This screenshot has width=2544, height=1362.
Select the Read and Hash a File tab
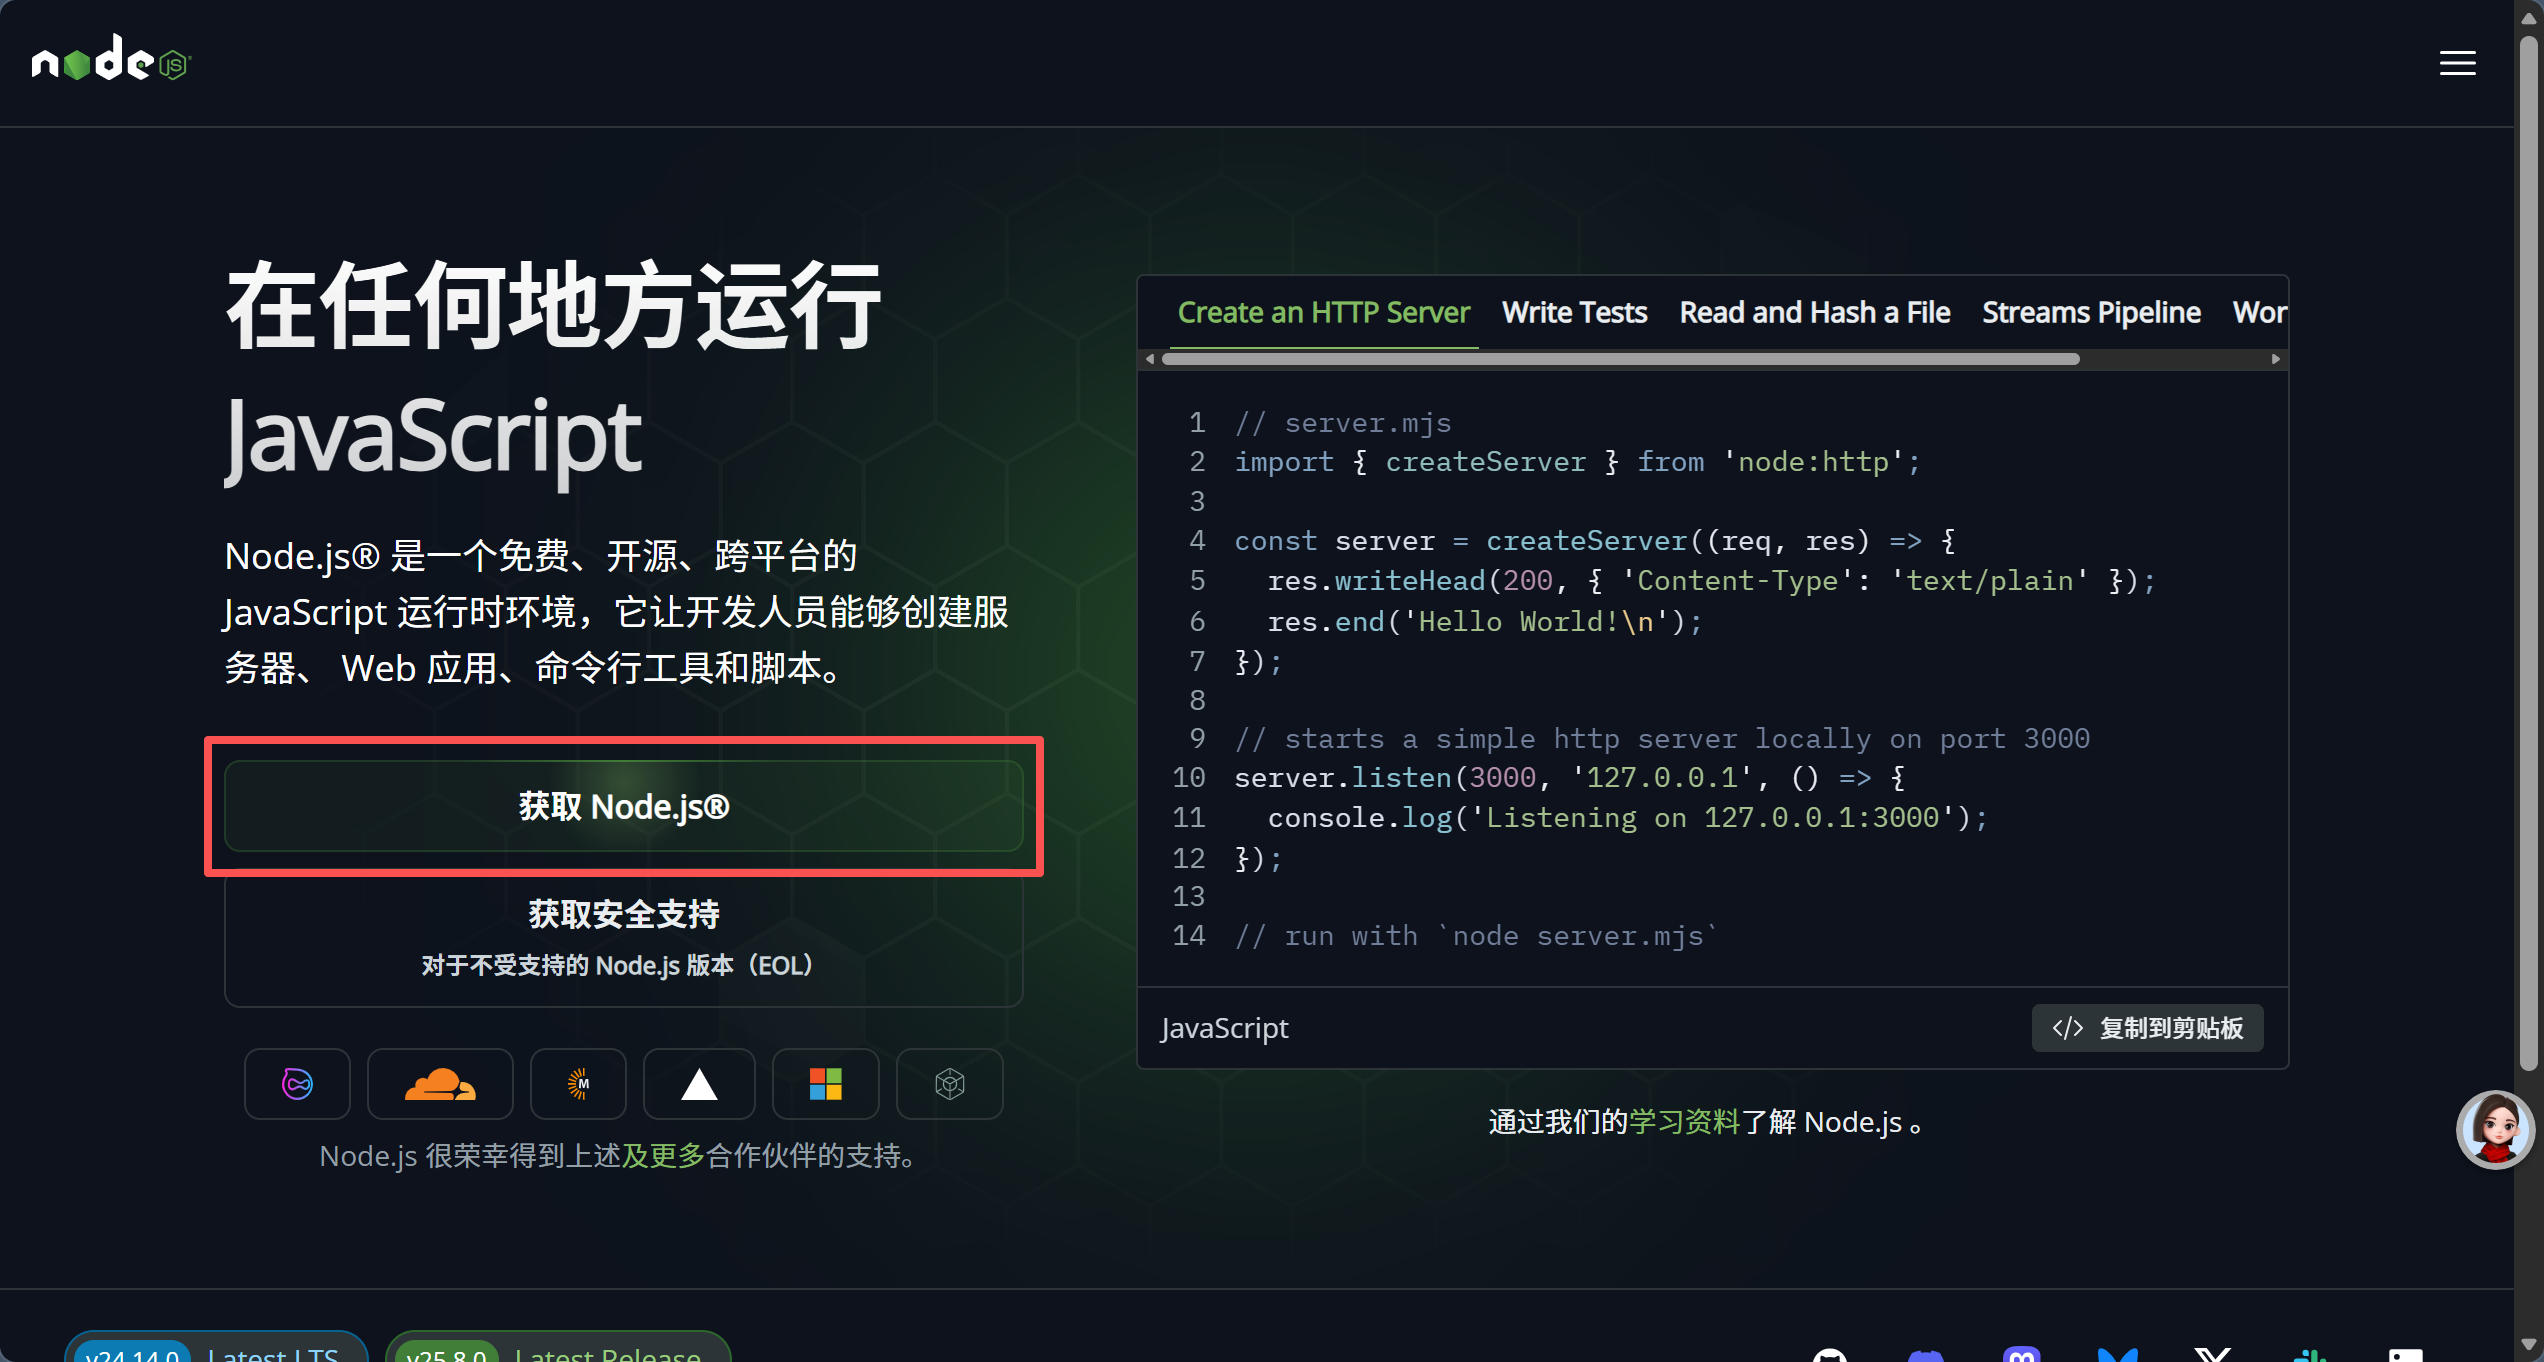(1814, 313)
